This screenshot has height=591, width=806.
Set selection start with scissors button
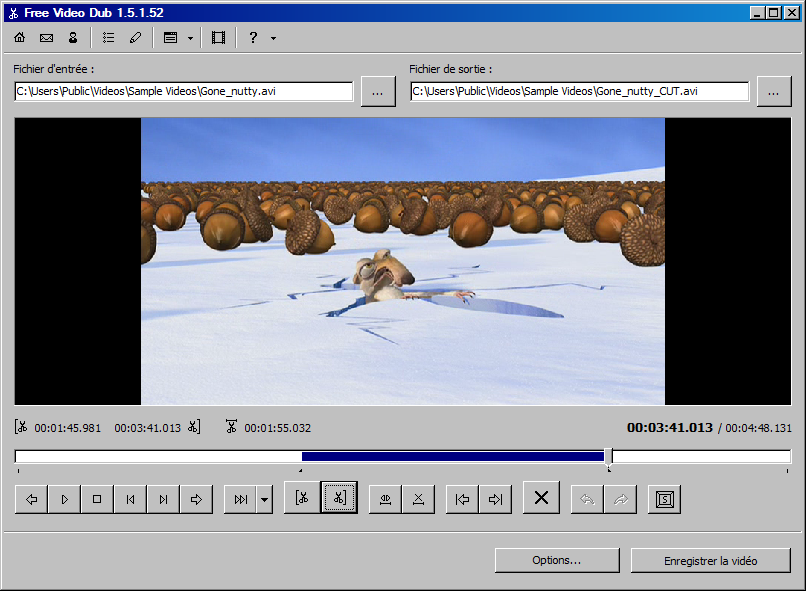click(x=302, y=498)
